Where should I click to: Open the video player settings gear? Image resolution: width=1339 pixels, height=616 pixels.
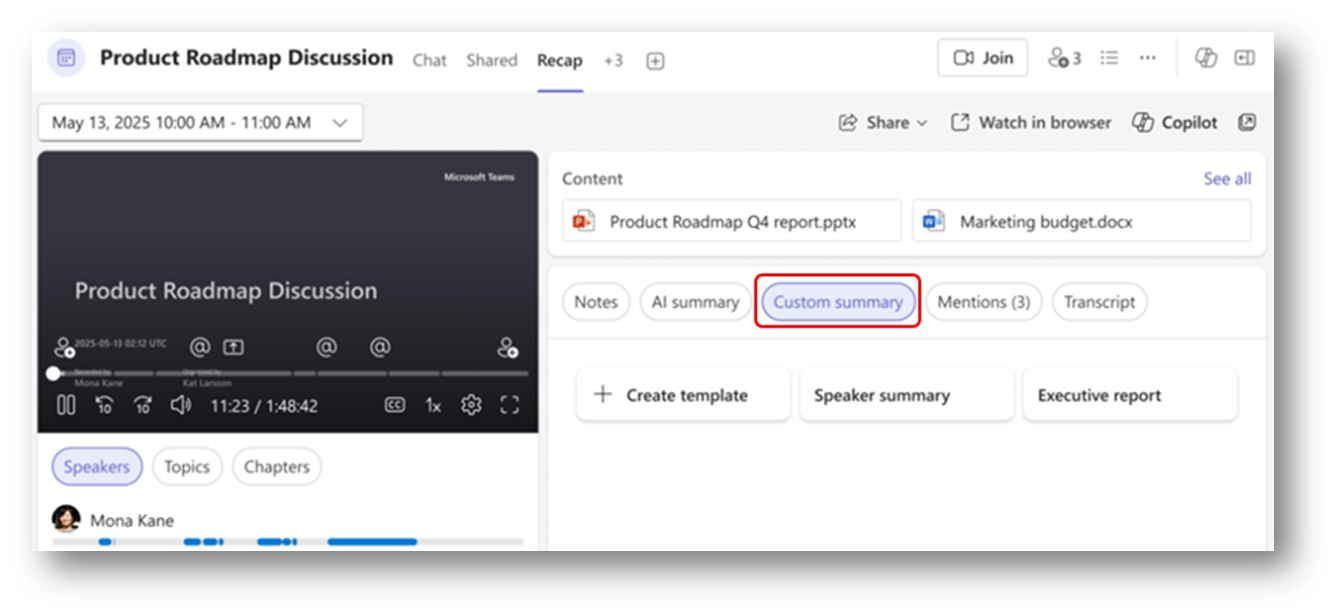click(470, 405)
